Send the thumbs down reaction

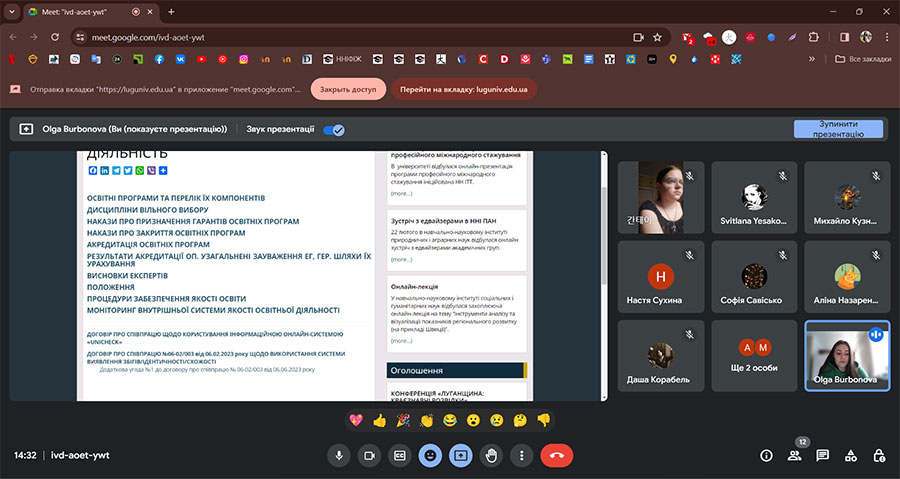(544, 420)
